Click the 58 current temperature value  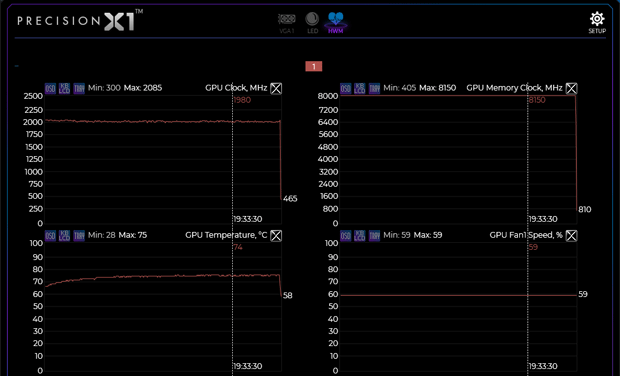pyautogui.click(x=288, y=296)
